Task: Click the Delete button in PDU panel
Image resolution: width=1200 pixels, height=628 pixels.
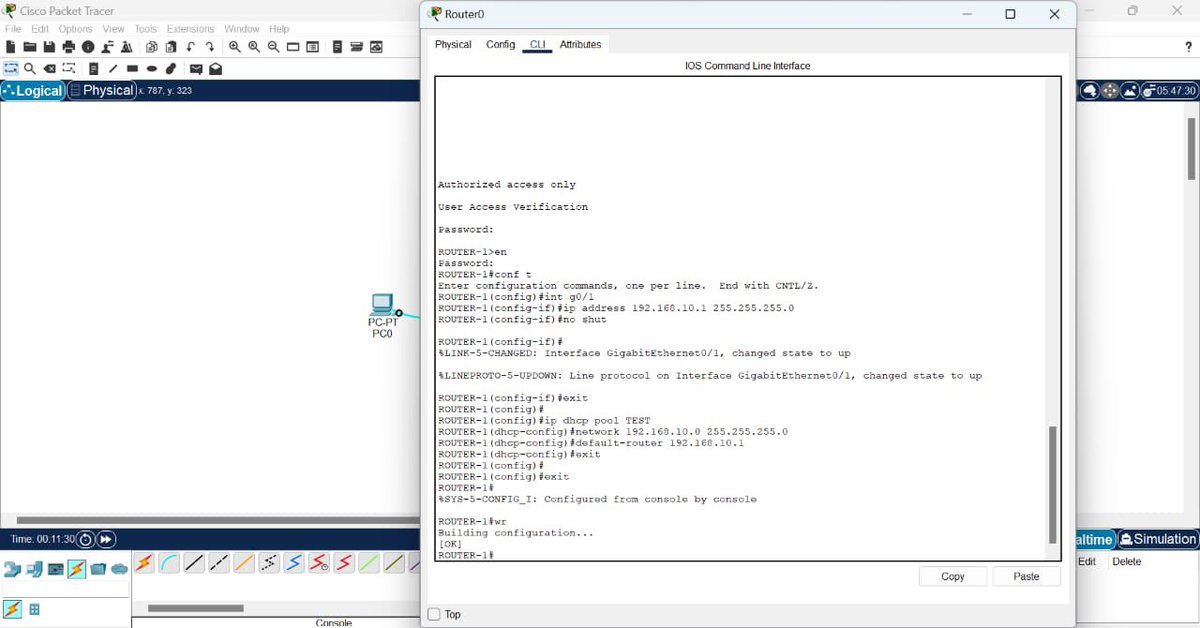Action: coord(1126,561)
